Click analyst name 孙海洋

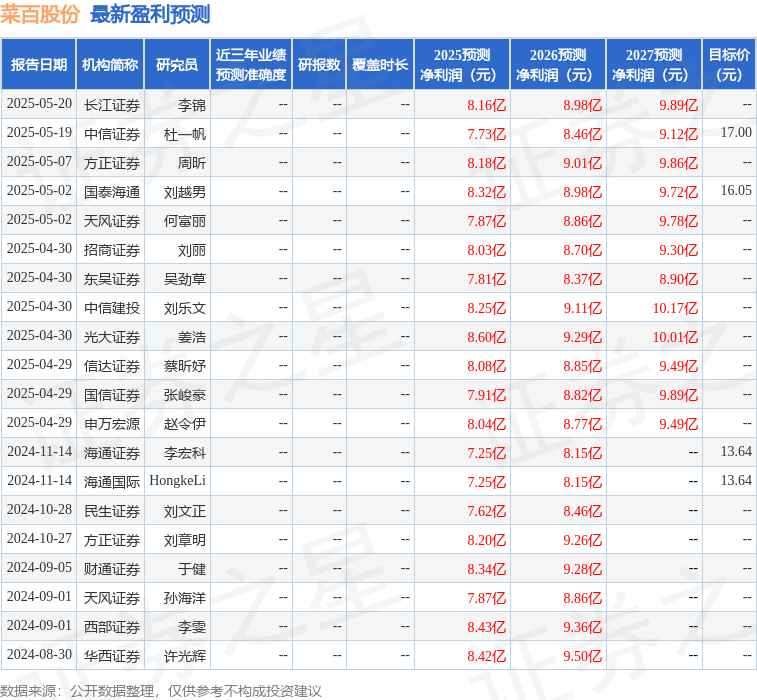[185, 598]
